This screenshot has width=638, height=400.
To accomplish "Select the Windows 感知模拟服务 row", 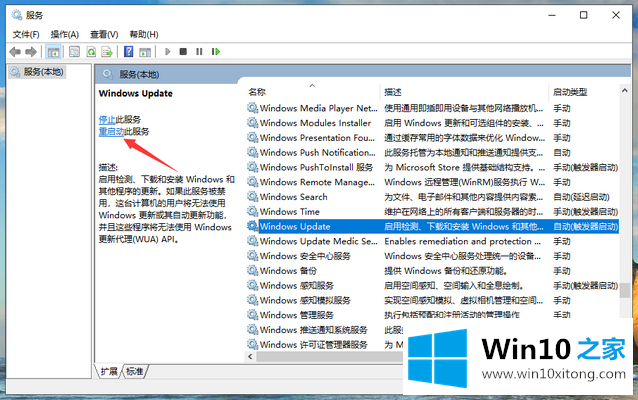I will [x=433, y=300].
